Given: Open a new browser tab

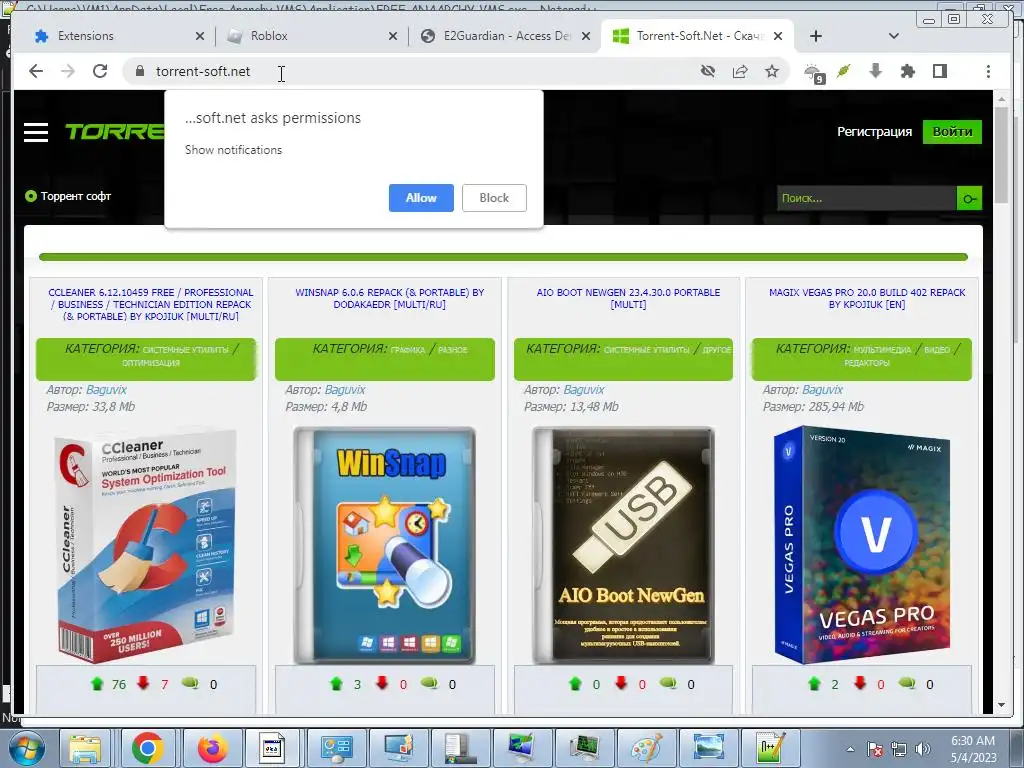Looking at the screenshot, I should pos(816,36).
